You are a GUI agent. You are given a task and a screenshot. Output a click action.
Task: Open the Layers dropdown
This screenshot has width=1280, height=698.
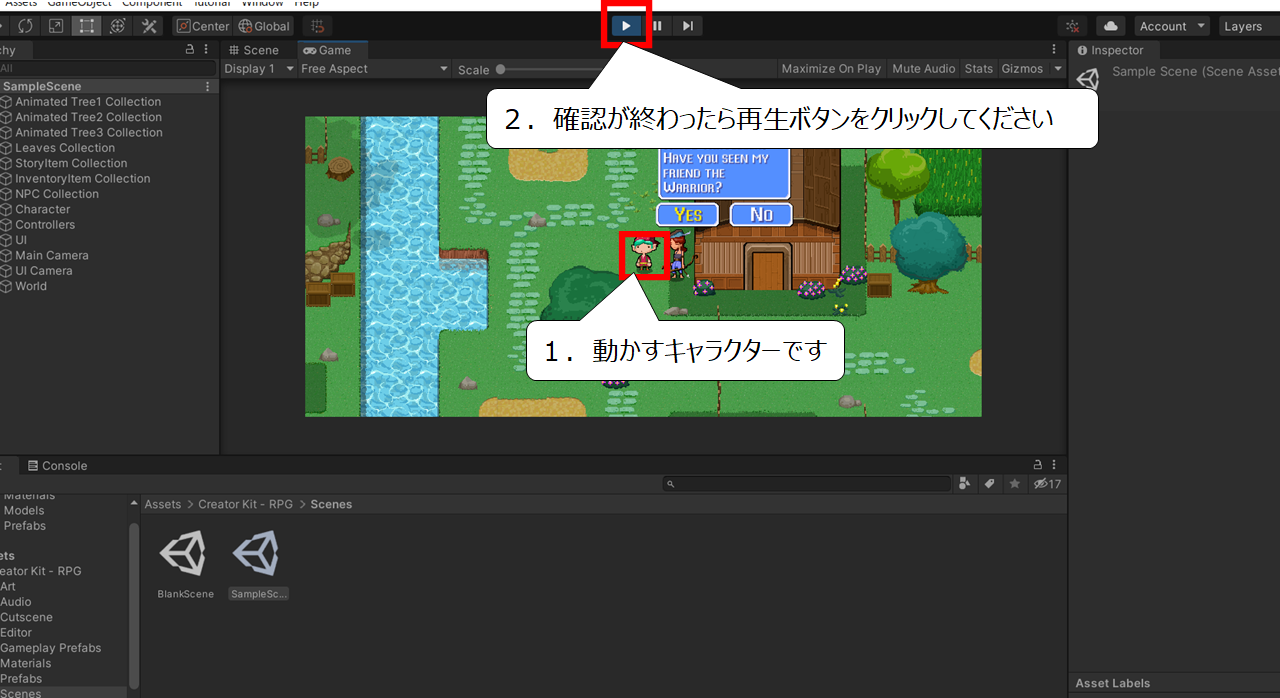[1249, 26]
